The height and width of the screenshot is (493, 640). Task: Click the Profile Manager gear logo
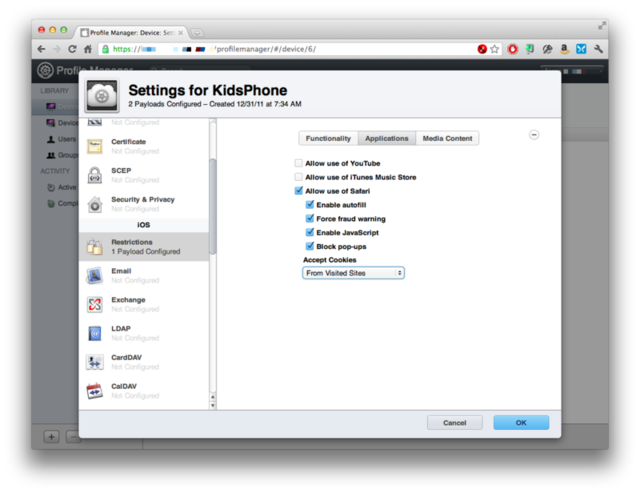tap(45, 70)
